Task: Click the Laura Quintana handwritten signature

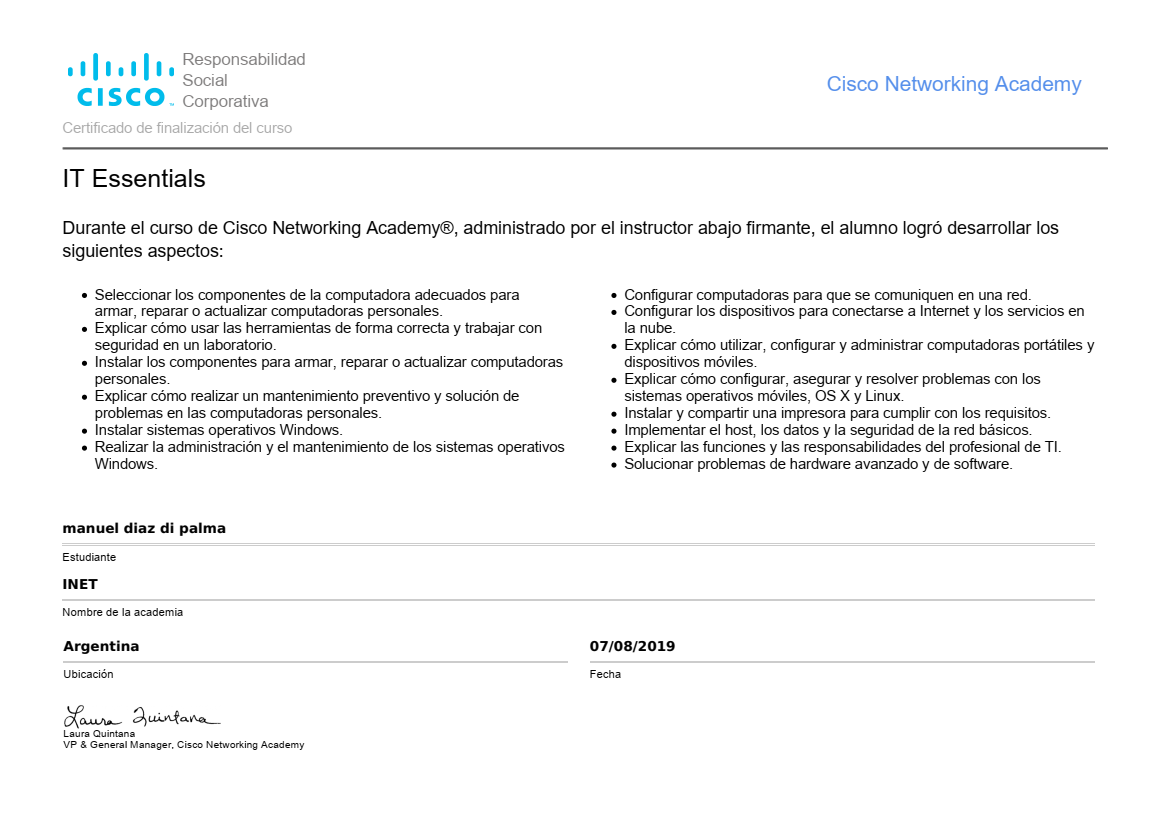Action: 141,717
